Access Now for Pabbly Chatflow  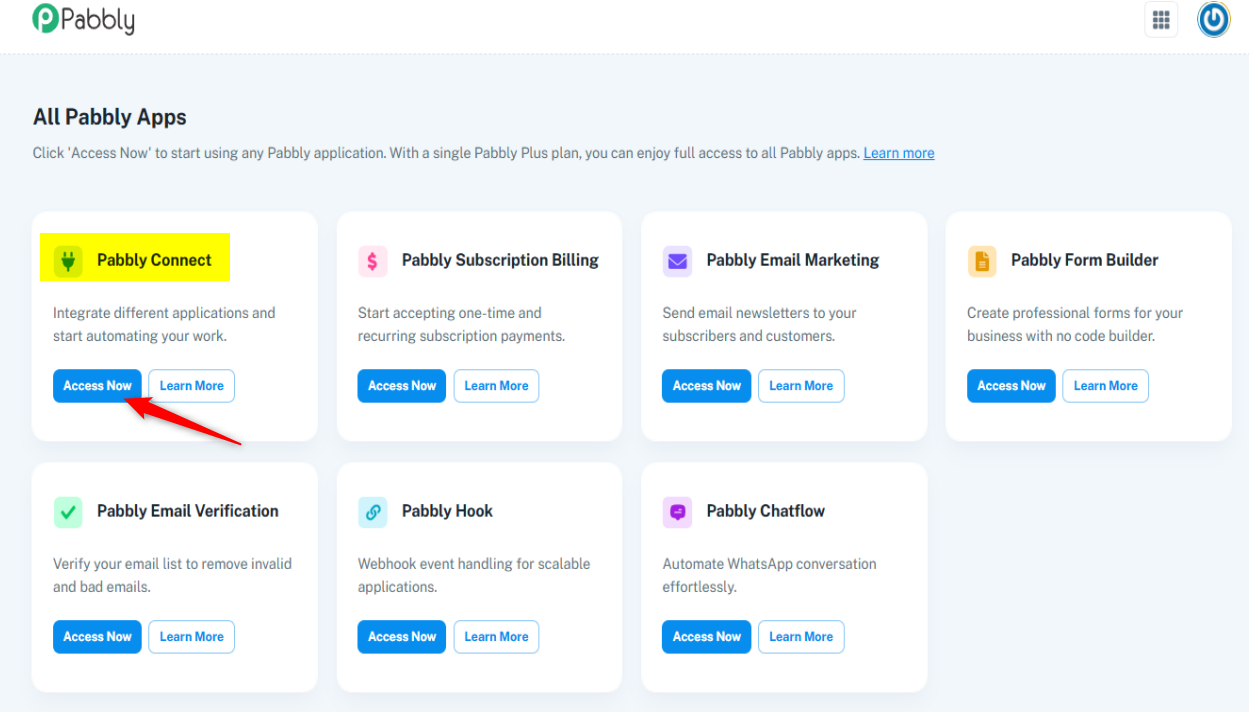[x=706, y=637]
